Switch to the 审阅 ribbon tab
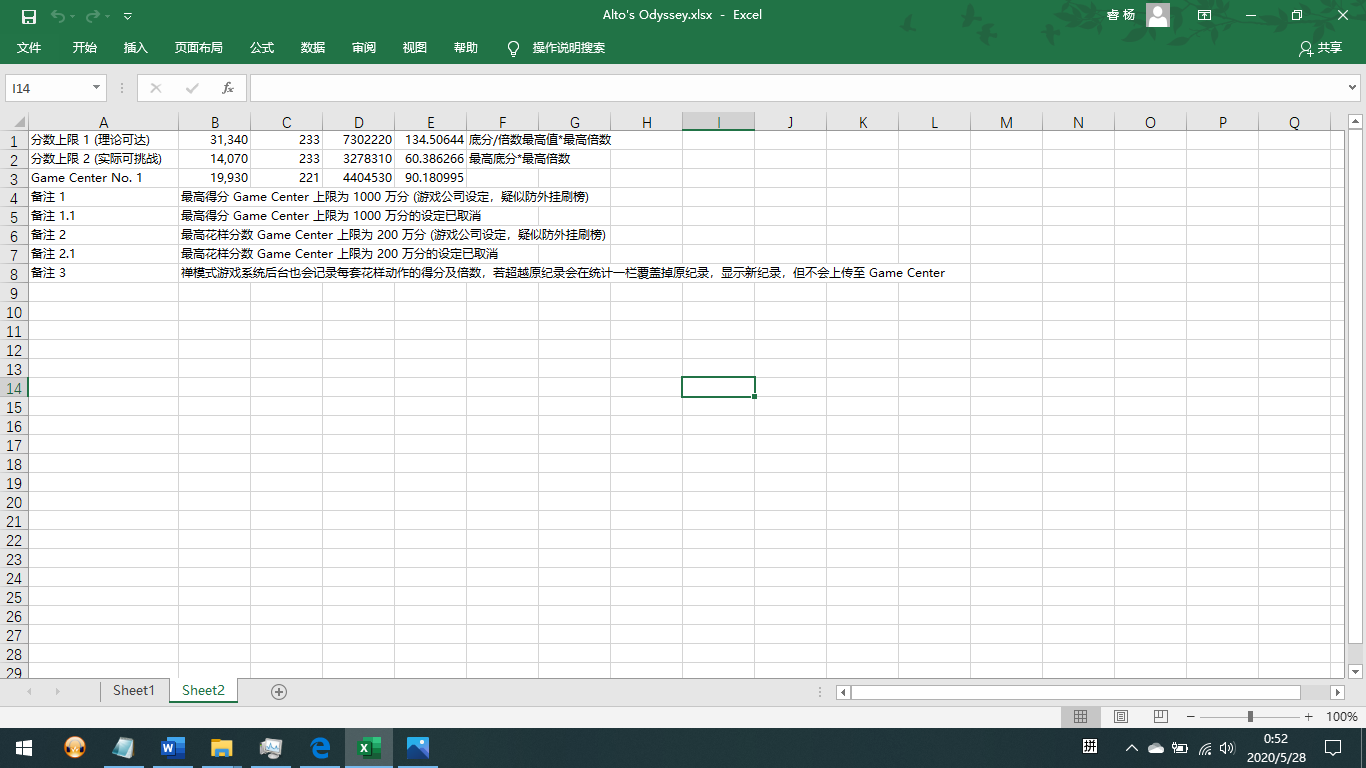 (364, 48)
